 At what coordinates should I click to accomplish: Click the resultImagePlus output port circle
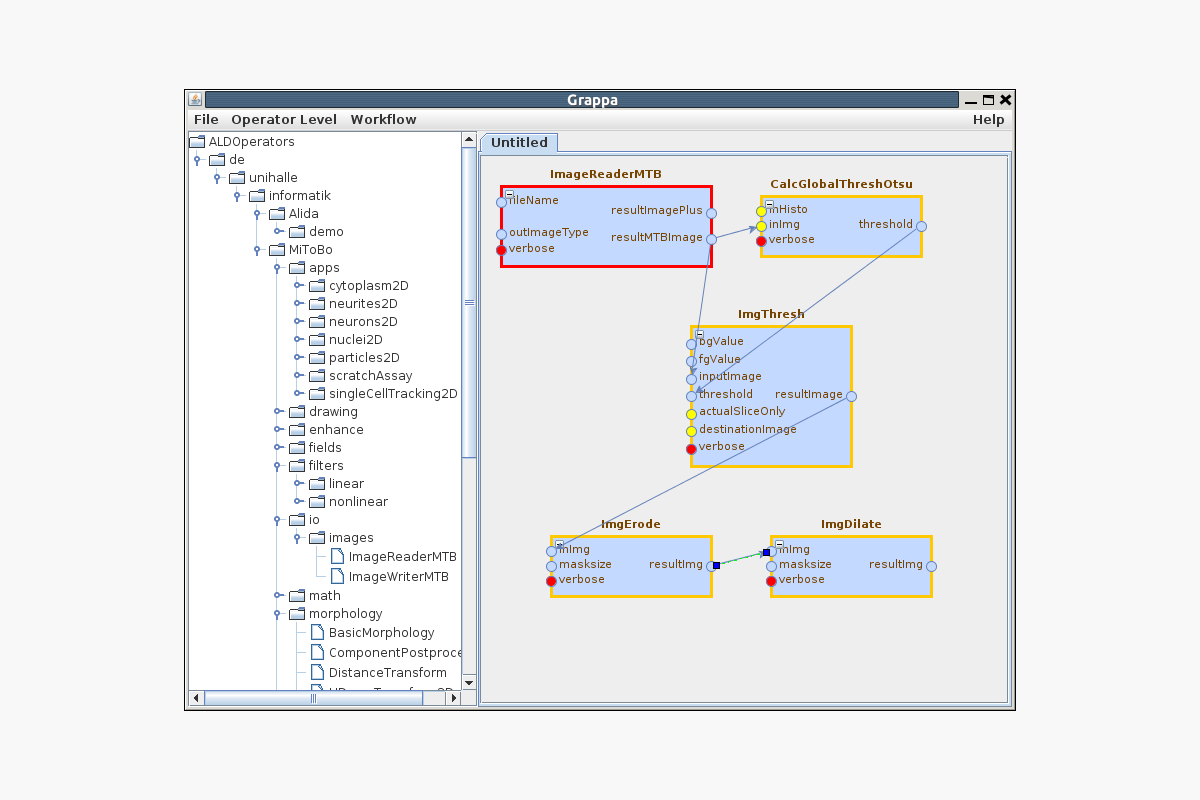point(711,213)
